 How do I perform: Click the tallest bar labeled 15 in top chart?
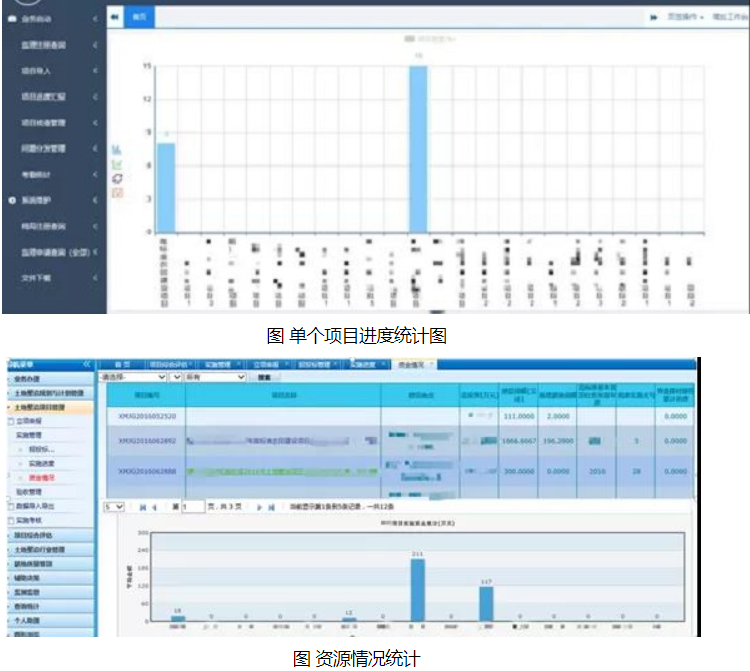[x=418, y=149]
